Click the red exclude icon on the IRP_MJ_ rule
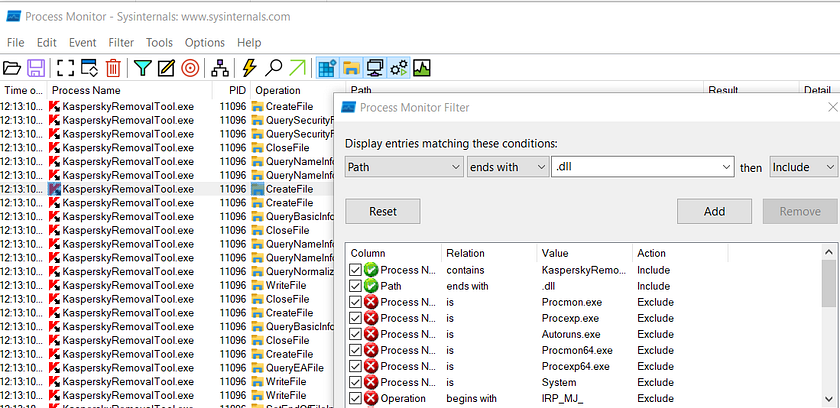The width and height of the screenshot is (840, 408). pyautogui.click(x=371, y=398)
